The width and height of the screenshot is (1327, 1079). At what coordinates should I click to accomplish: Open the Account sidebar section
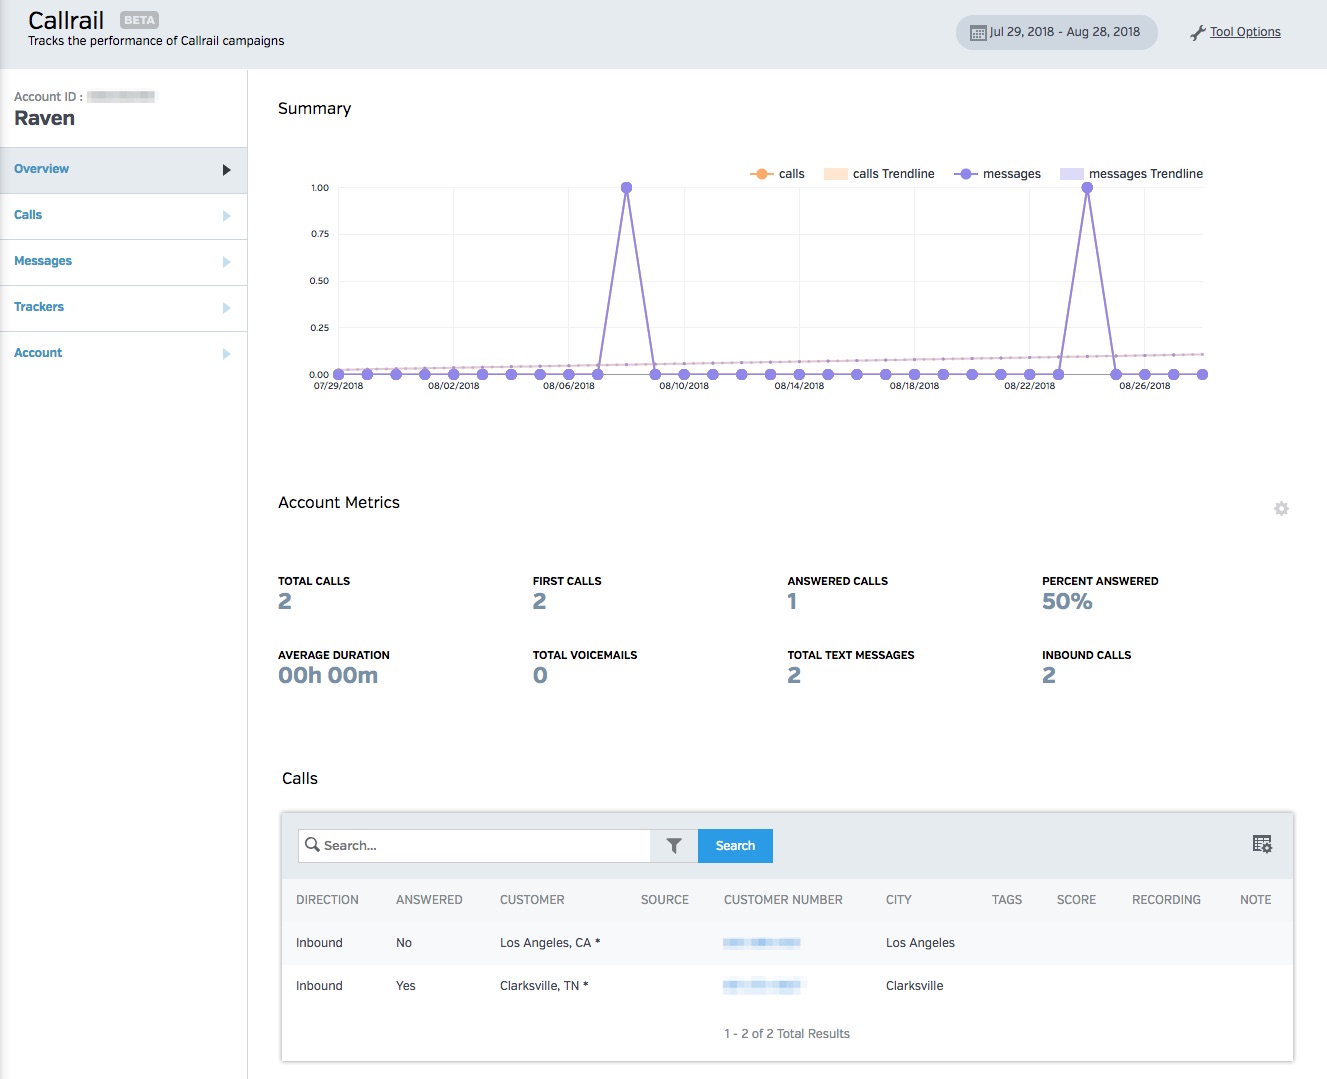click(38, 353)
